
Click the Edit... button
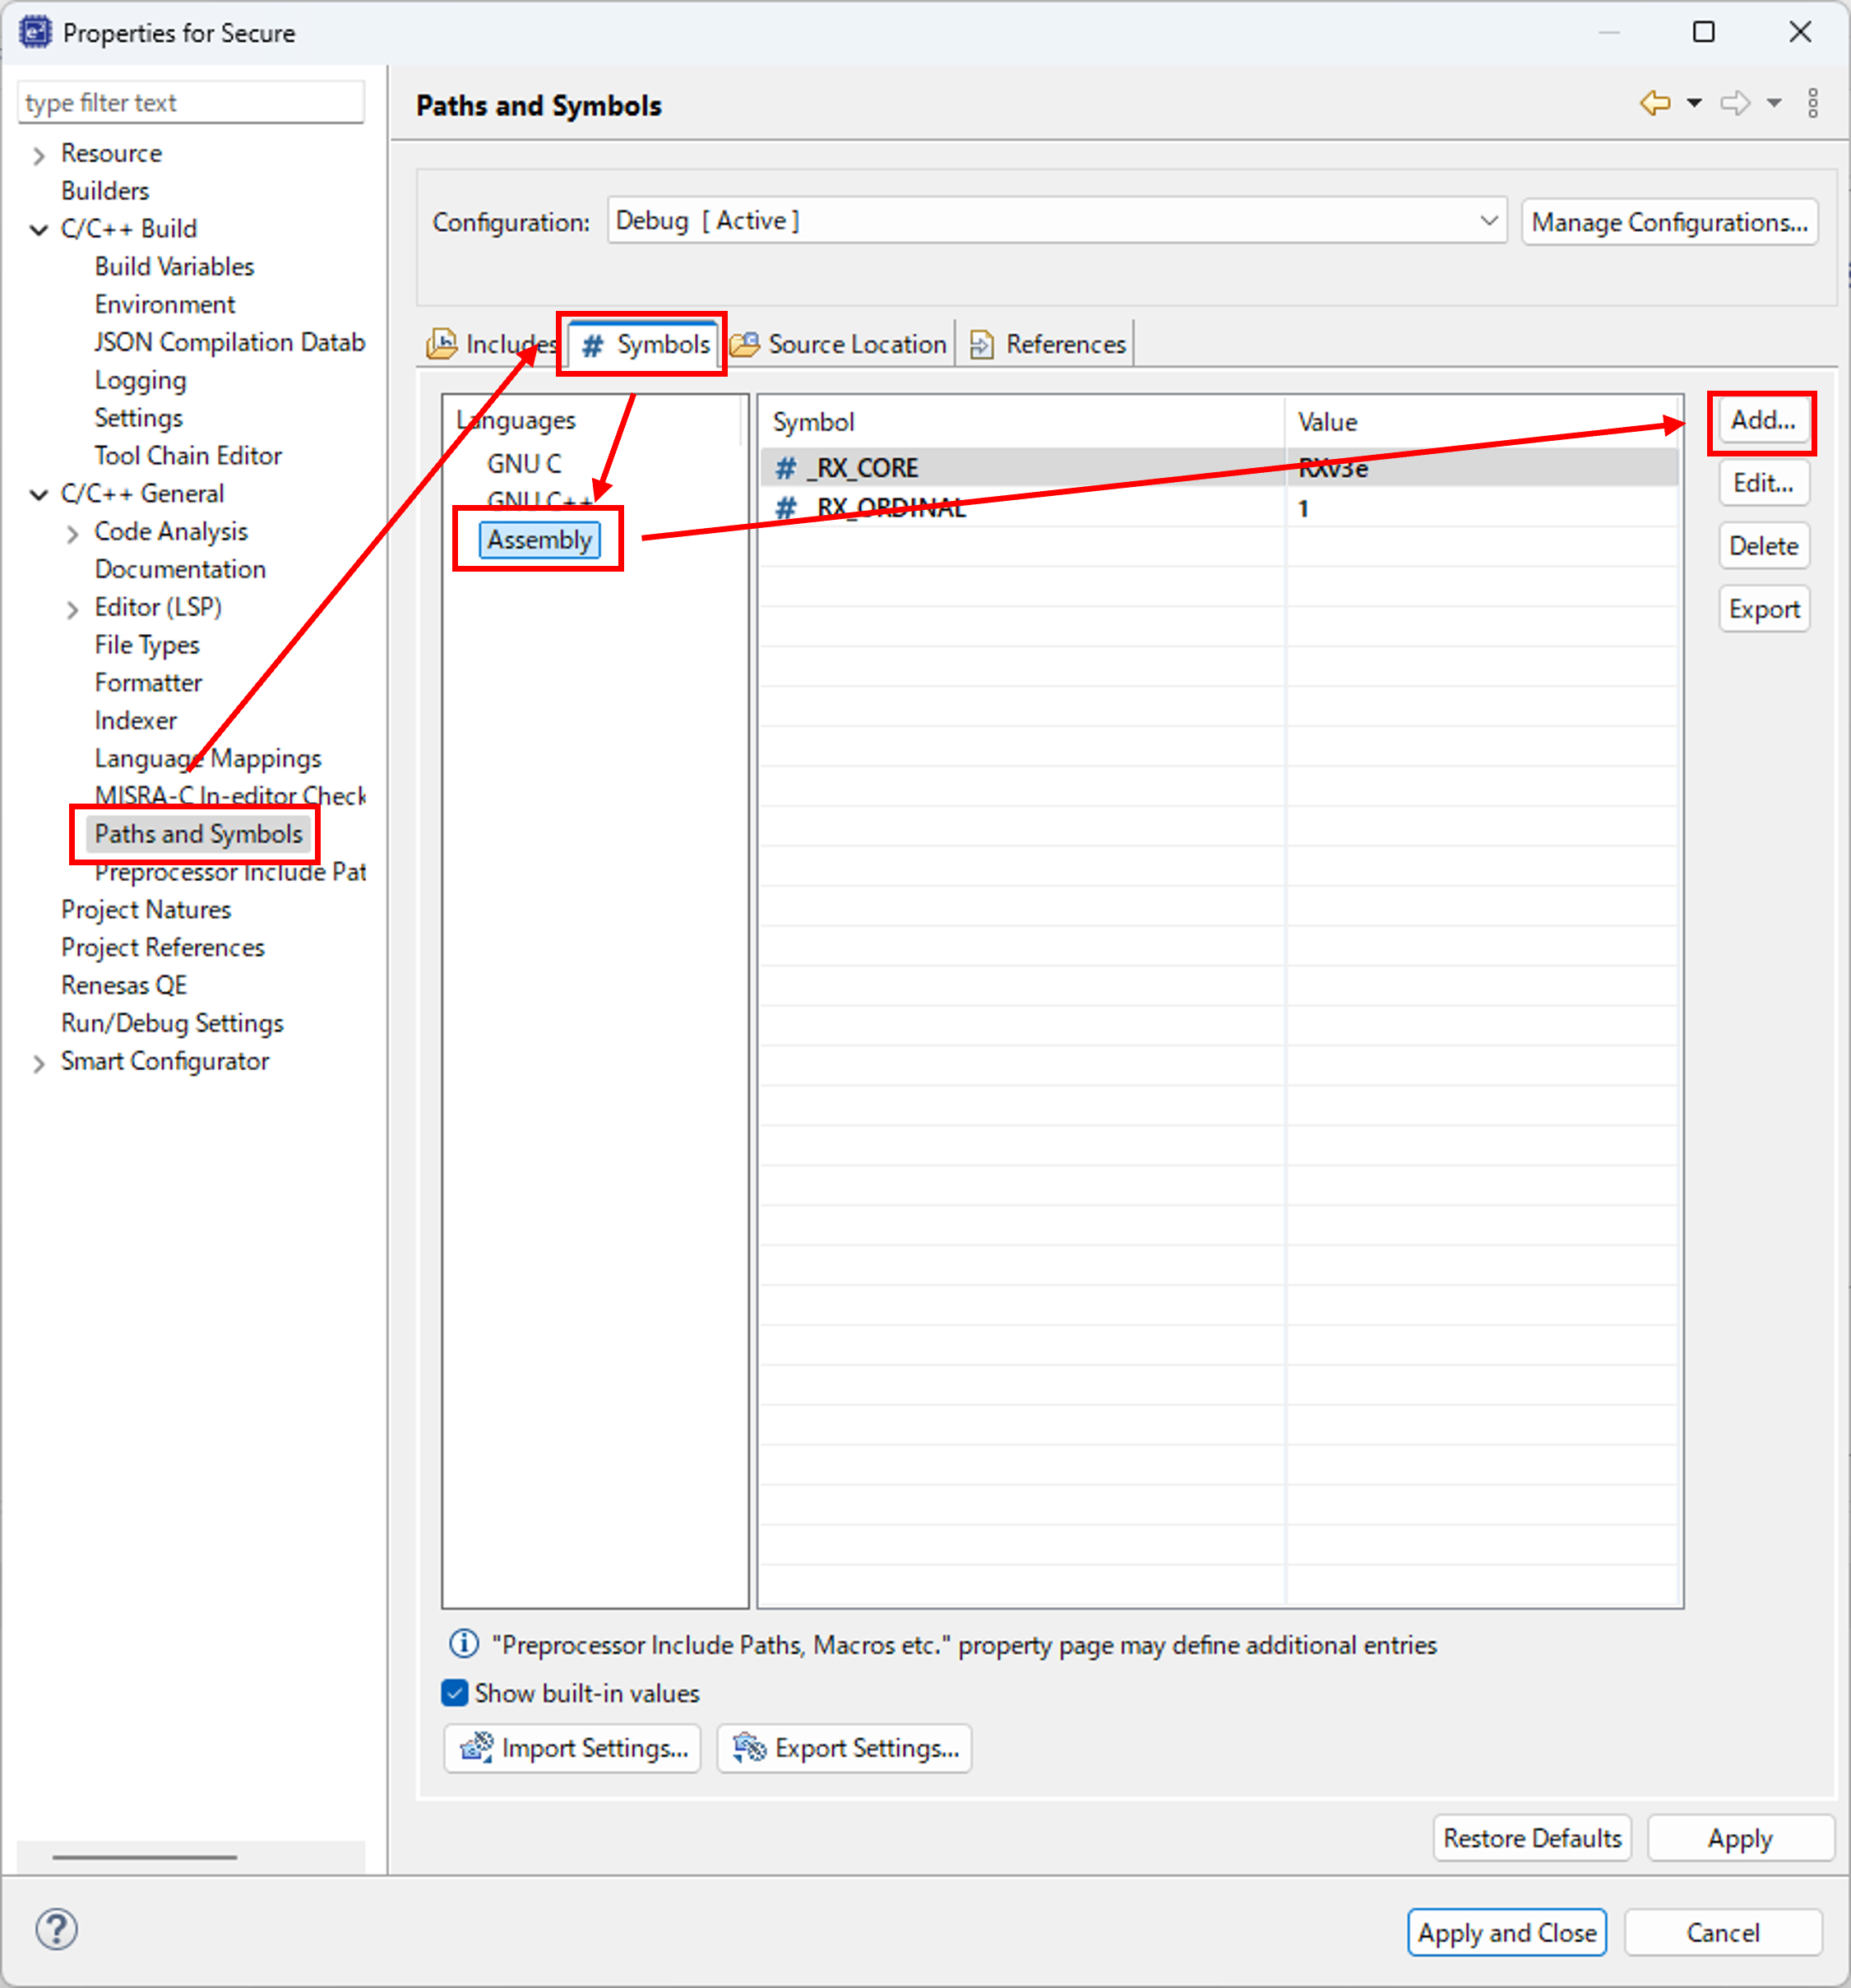[1763, 483]
